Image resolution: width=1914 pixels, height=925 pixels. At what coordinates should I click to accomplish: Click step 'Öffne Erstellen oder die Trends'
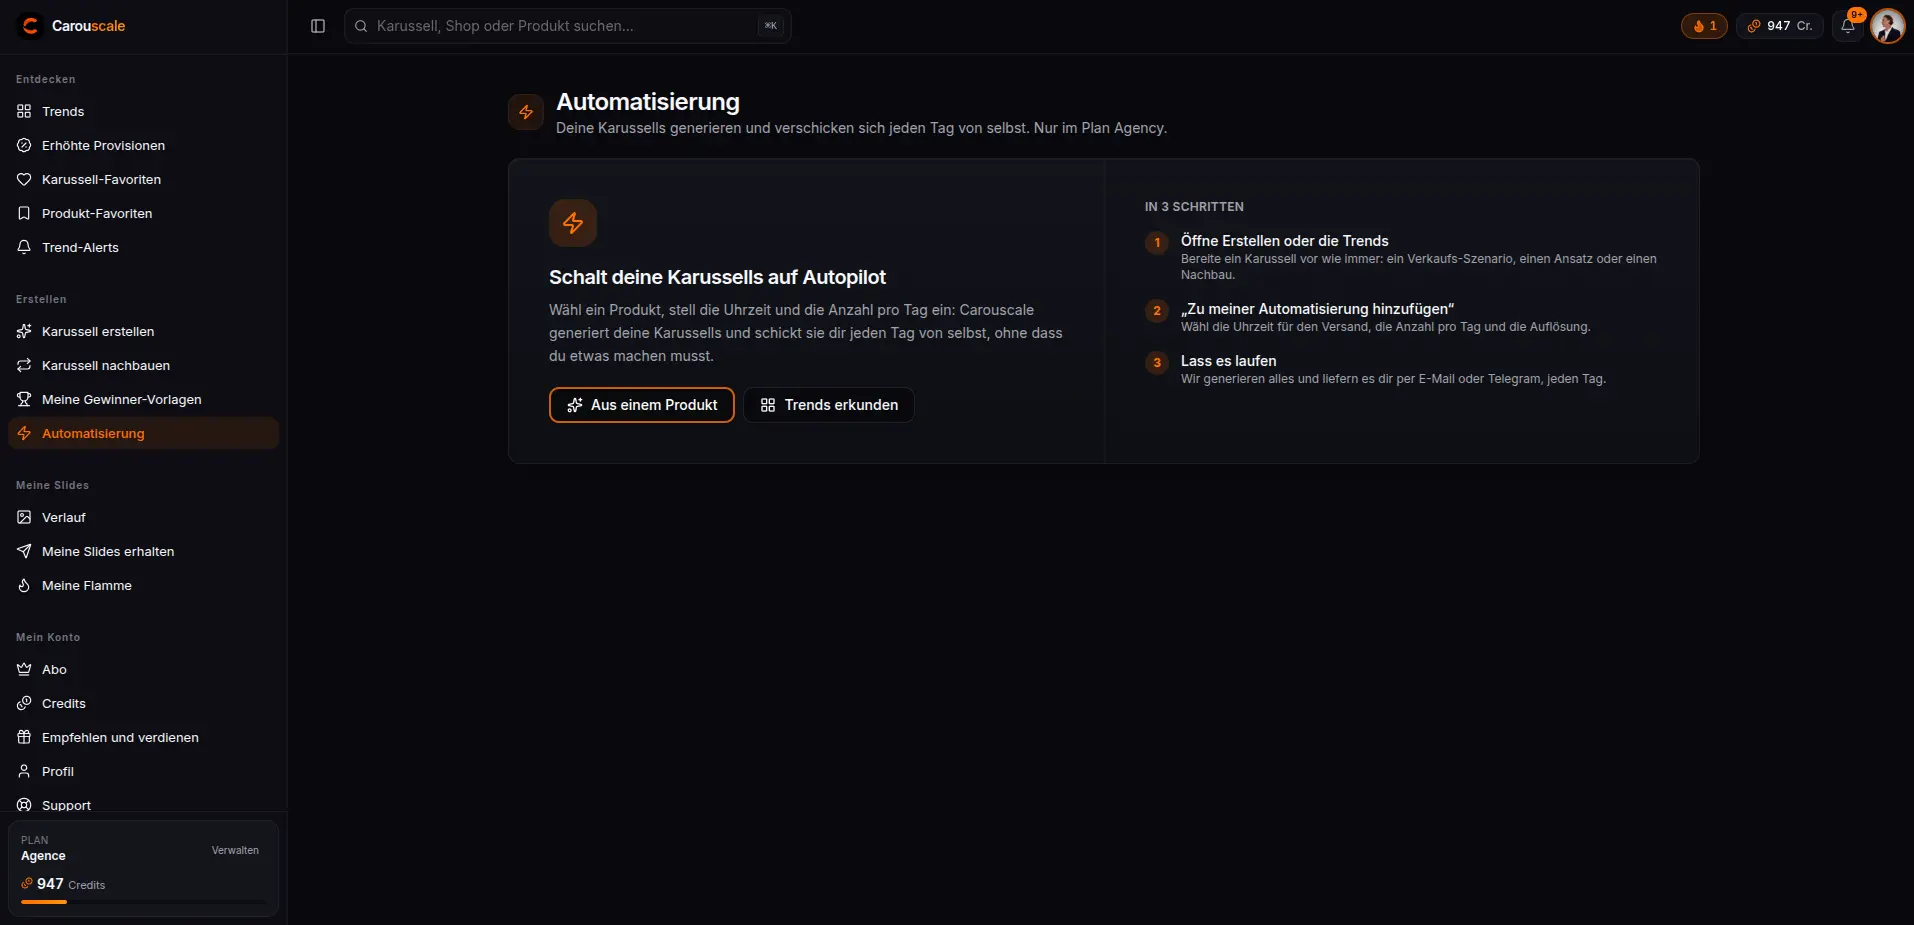click(x=1284, y=241)
